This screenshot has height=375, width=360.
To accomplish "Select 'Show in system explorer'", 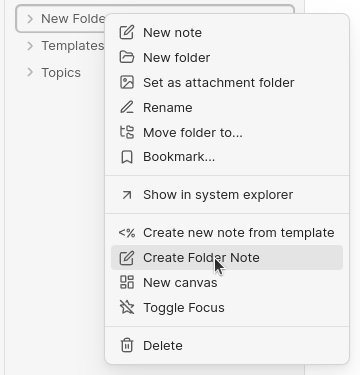I will coord(227,195).
